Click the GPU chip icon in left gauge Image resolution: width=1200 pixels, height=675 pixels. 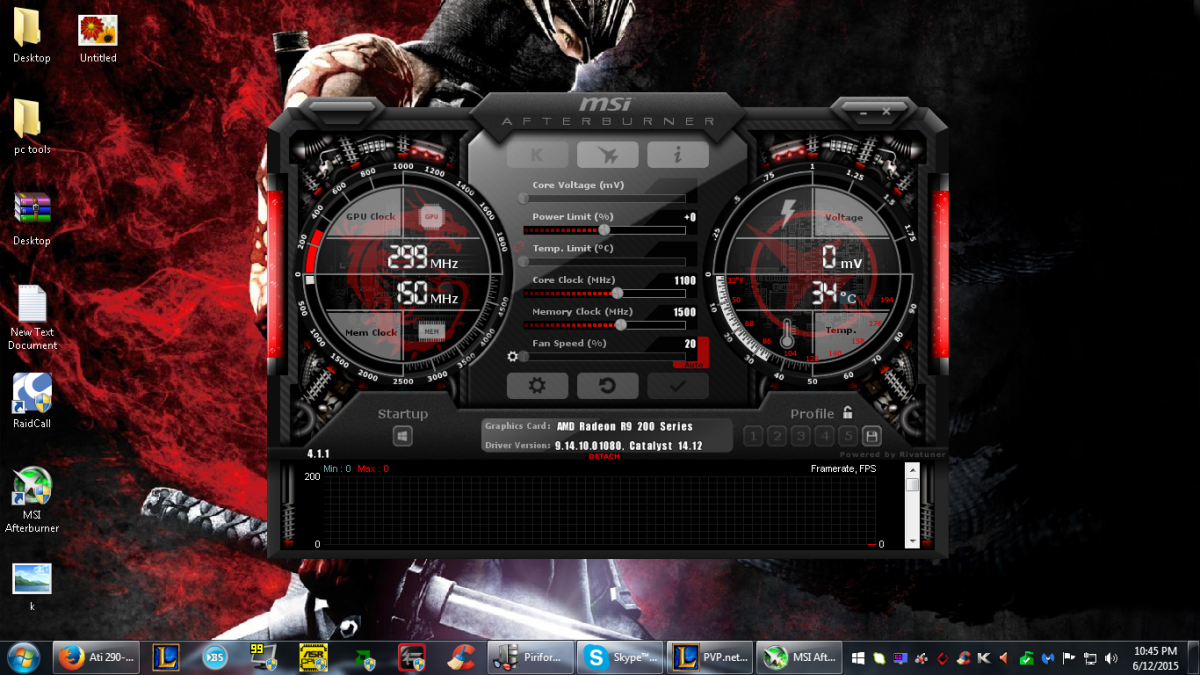431,216
